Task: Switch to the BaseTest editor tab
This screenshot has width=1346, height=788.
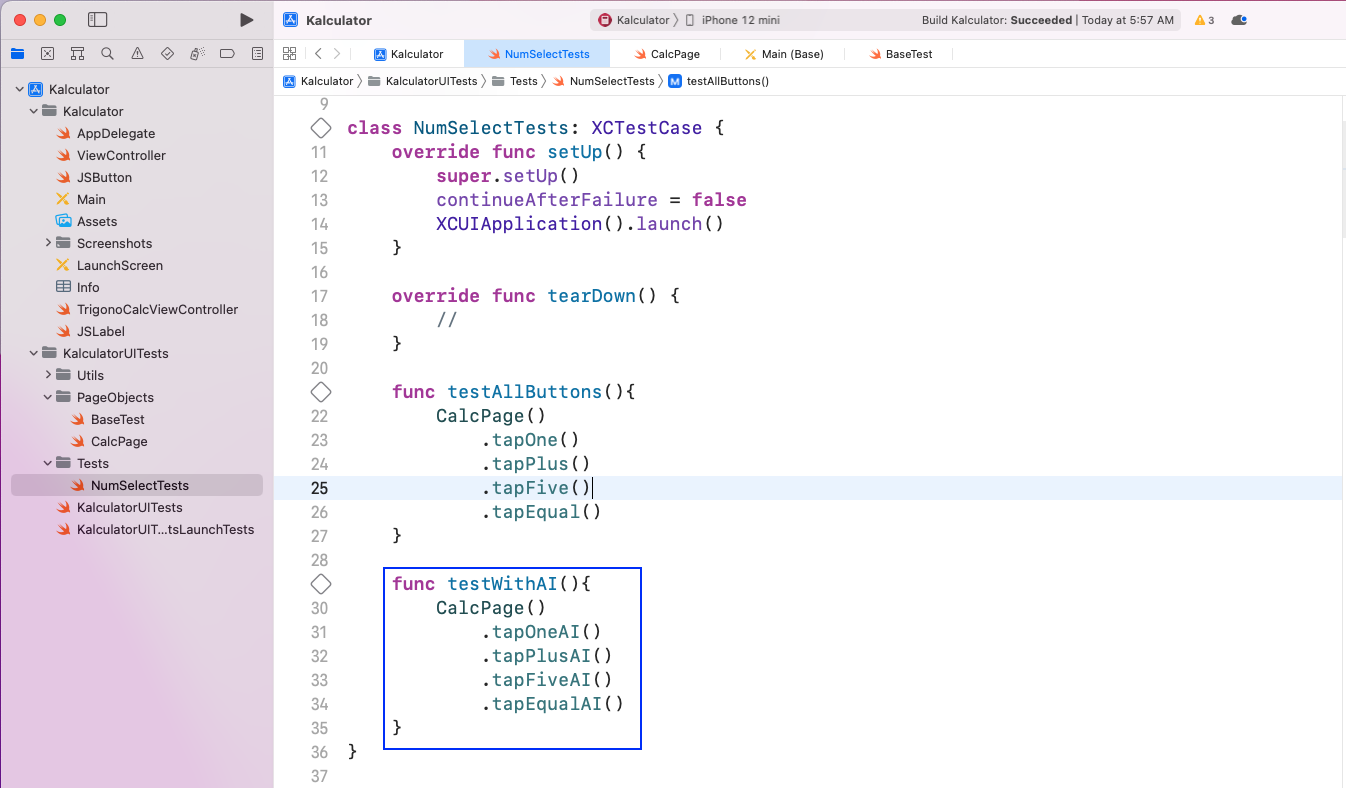Action: pyautogui.click(x=901, y=54)
